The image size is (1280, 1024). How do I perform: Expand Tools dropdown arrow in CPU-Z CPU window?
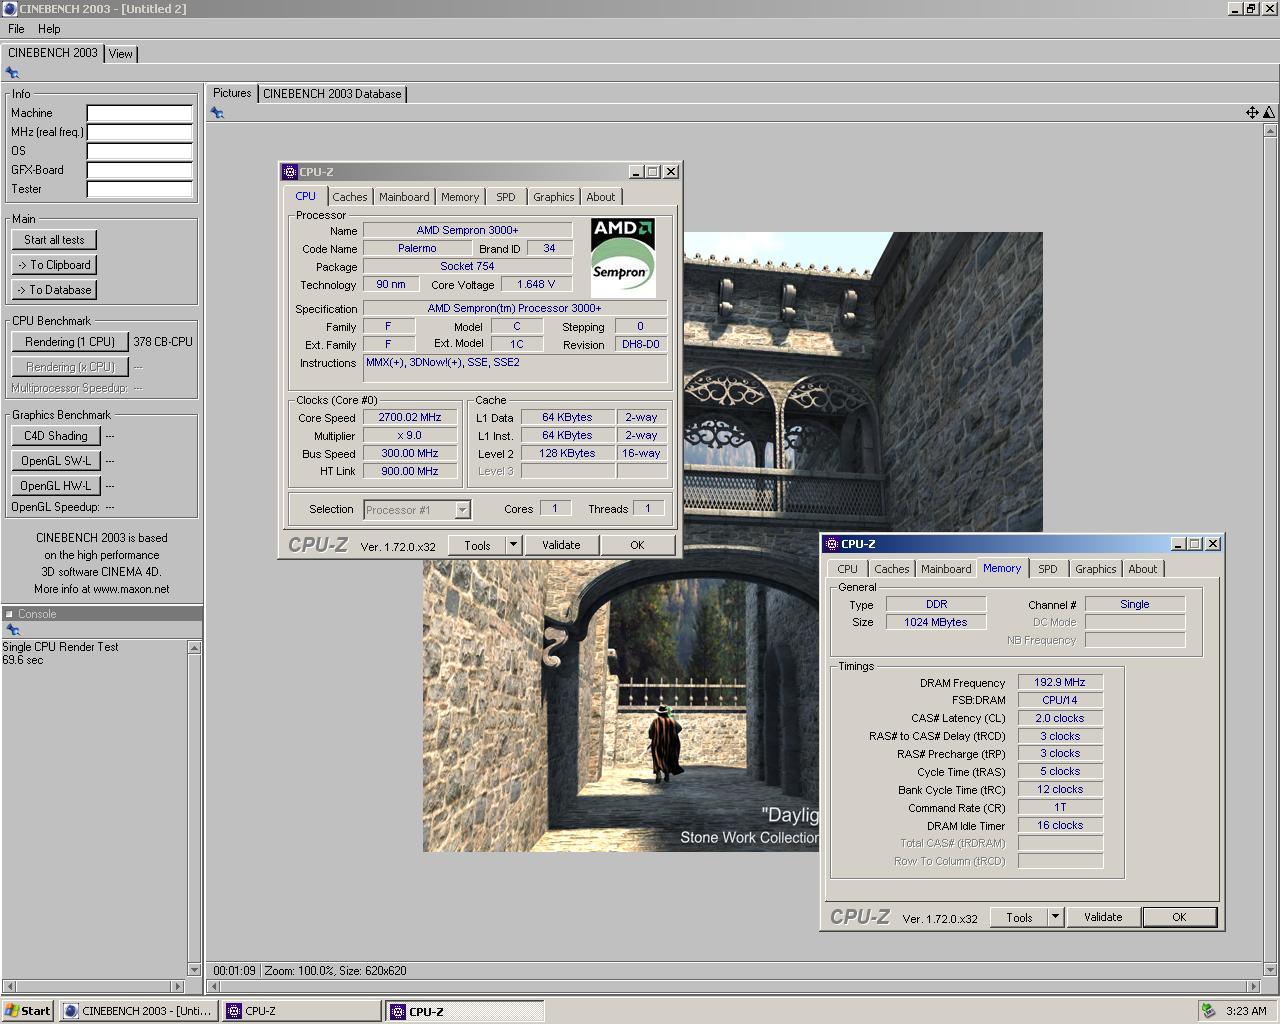[513, 545]
